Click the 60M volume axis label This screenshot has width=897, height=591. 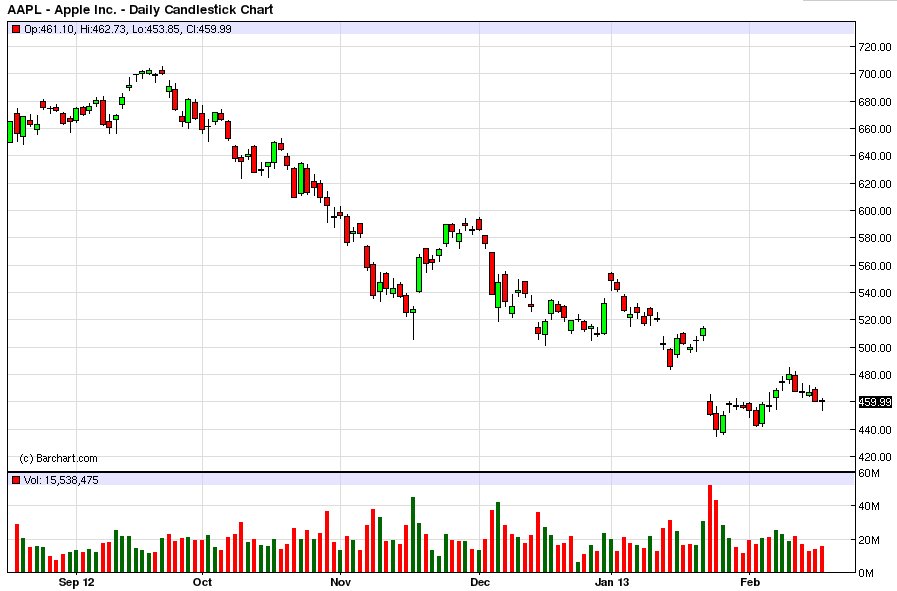(x=869, y=473)
